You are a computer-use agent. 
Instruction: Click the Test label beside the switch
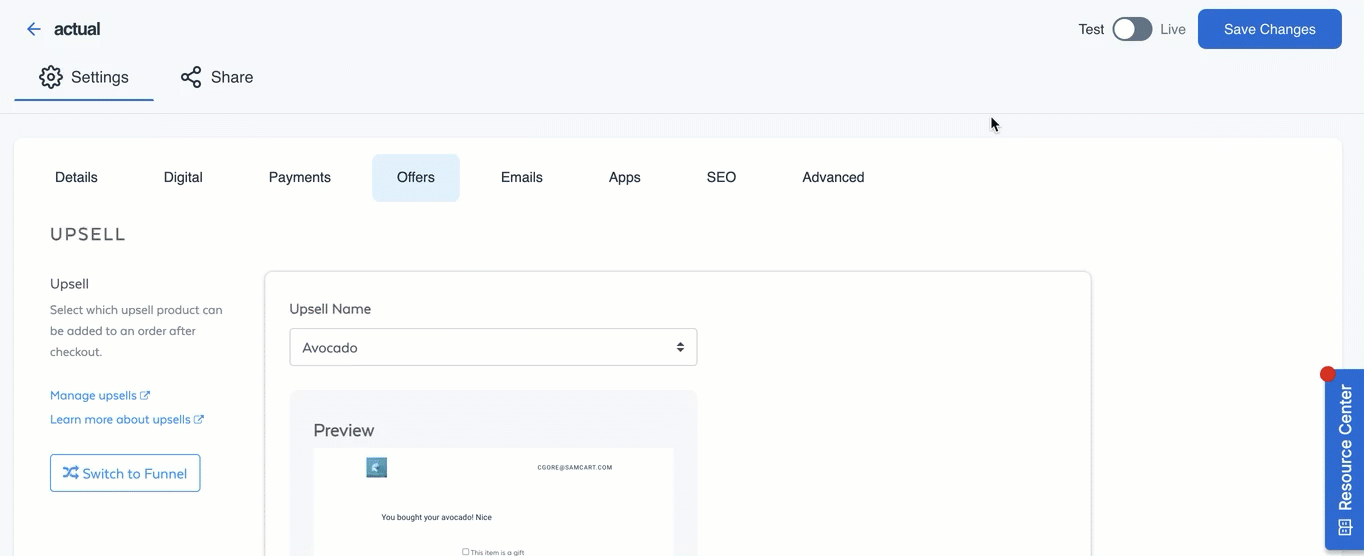(x=1091, y=29)
